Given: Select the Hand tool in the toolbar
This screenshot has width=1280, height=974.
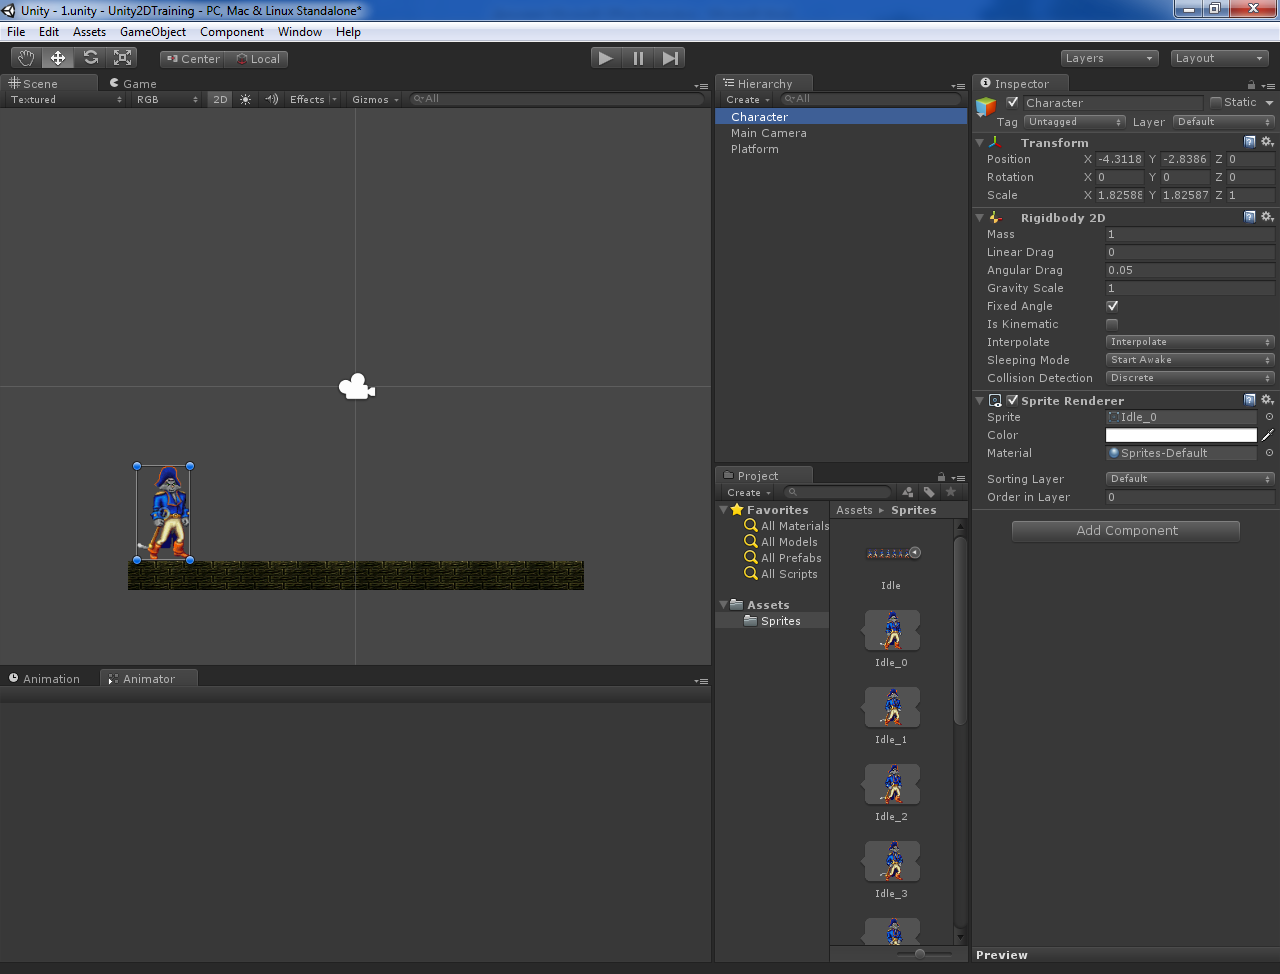Looking at the screenshot, I should (x=26, y=58).
